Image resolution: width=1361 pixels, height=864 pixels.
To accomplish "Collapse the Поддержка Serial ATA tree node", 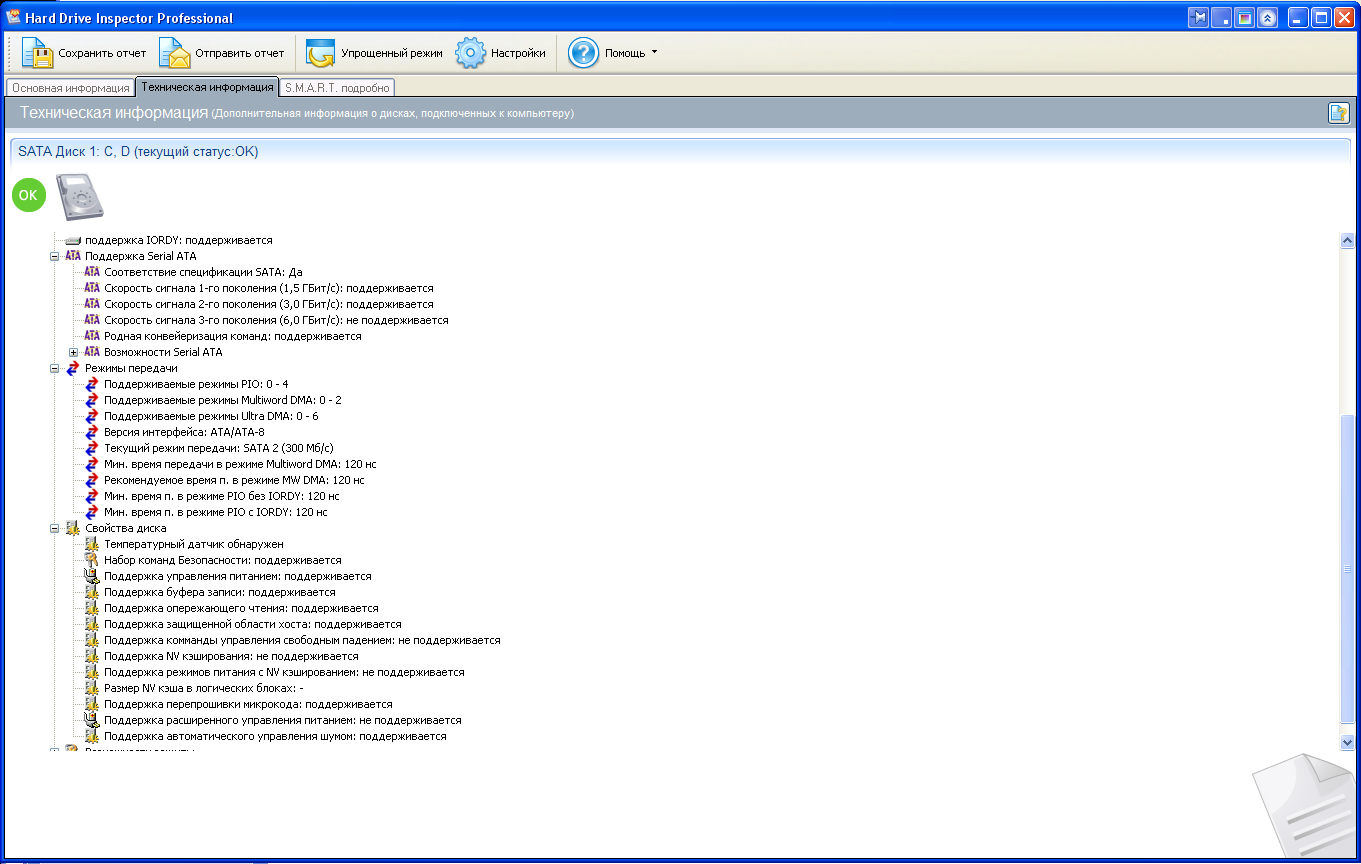I will [55, 256].
